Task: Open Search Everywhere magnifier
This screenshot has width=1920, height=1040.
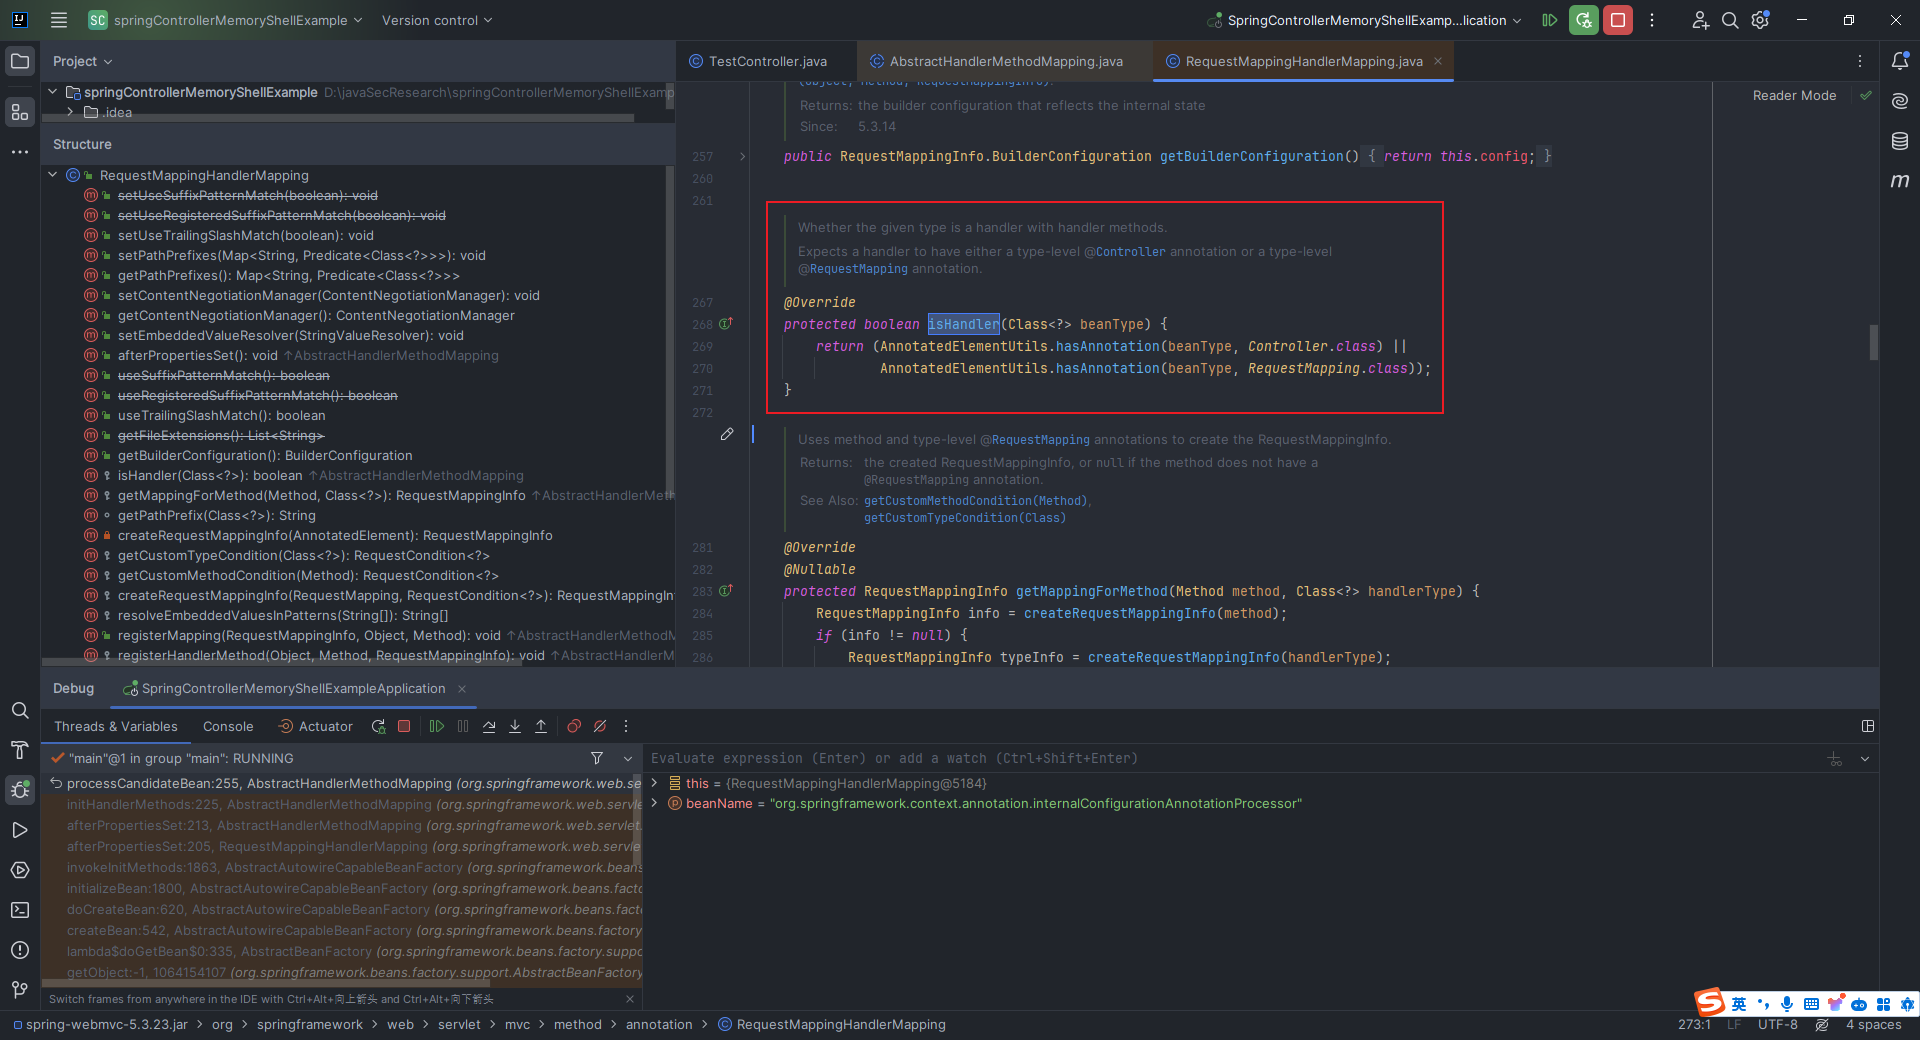Action: click(x=1730, y=20)
